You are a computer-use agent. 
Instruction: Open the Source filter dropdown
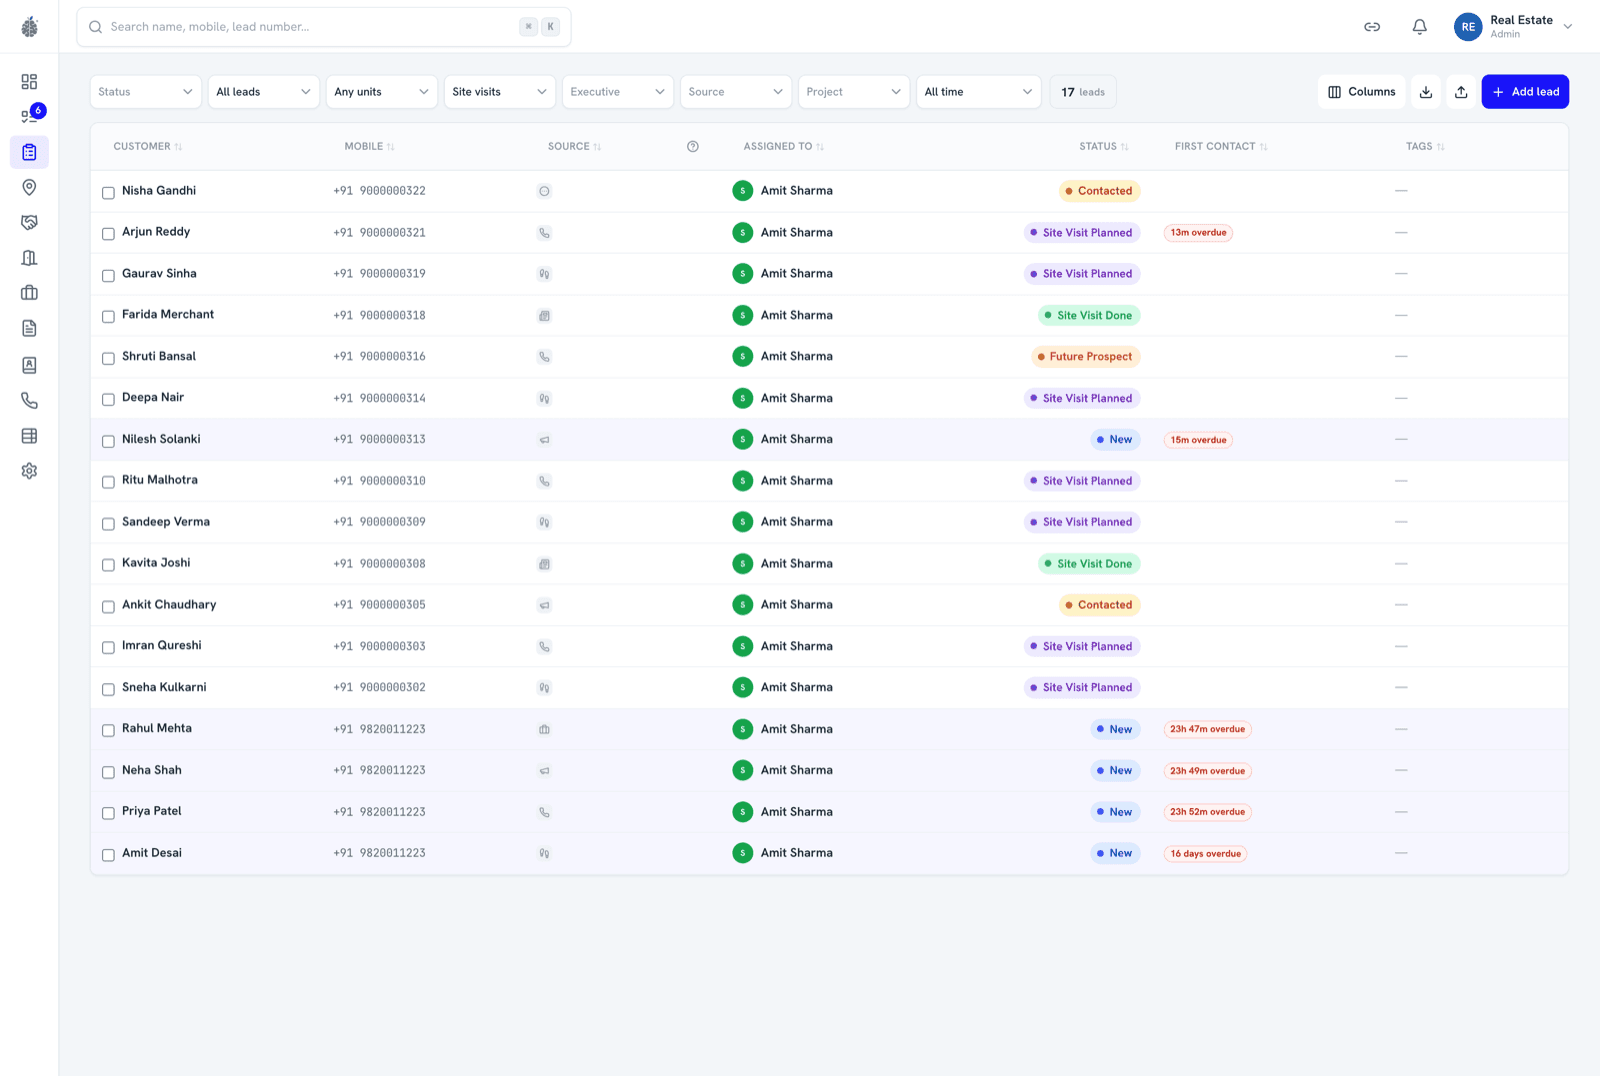(736, 92)
